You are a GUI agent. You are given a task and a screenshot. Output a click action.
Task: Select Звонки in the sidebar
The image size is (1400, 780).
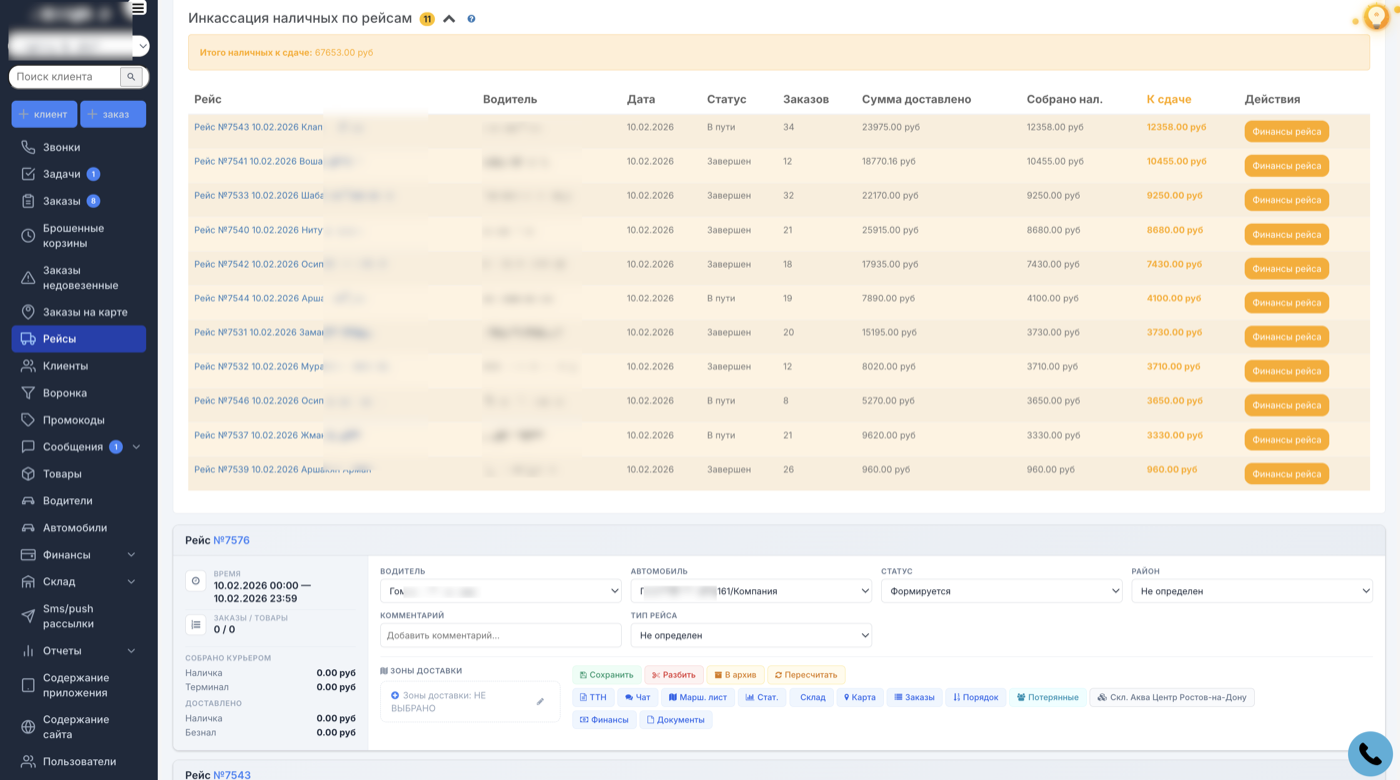point(61,147)
